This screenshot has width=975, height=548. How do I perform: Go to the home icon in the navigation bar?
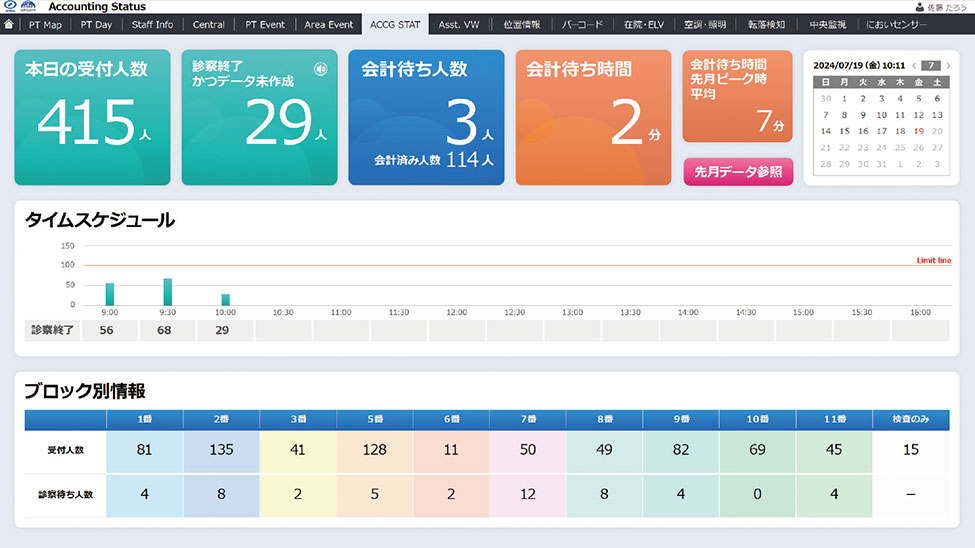click(9, 24)
